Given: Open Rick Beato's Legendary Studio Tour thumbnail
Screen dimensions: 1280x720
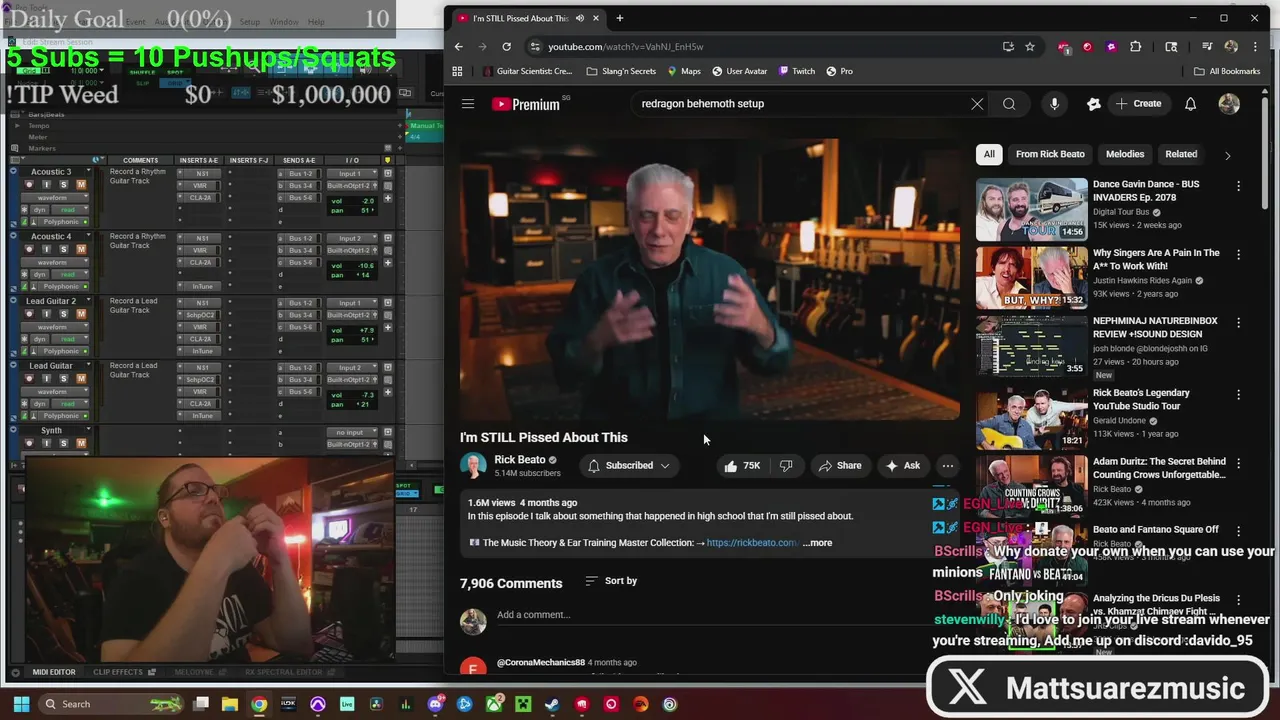Looking at the screenshot, I should [1031, 418].
